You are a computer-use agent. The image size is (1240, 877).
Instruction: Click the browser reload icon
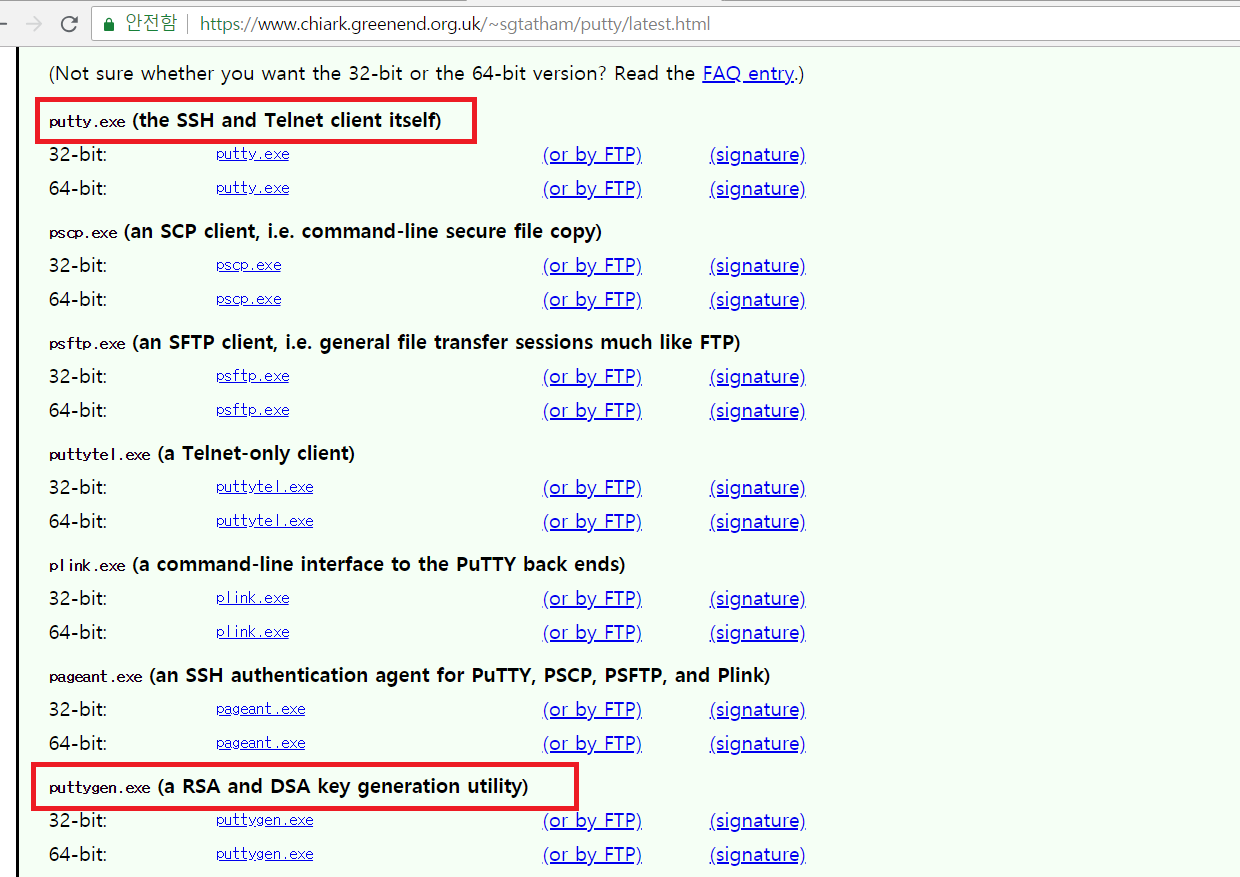(69, 24)
